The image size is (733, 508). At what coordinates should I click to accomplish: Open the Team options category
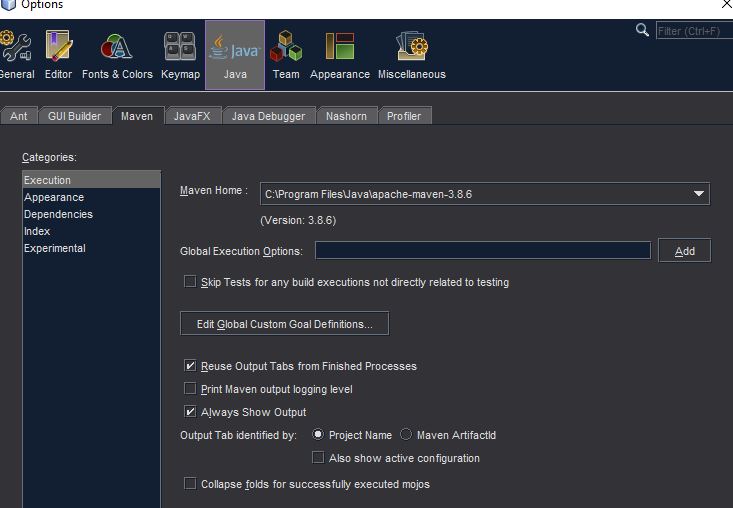point(286,55)
